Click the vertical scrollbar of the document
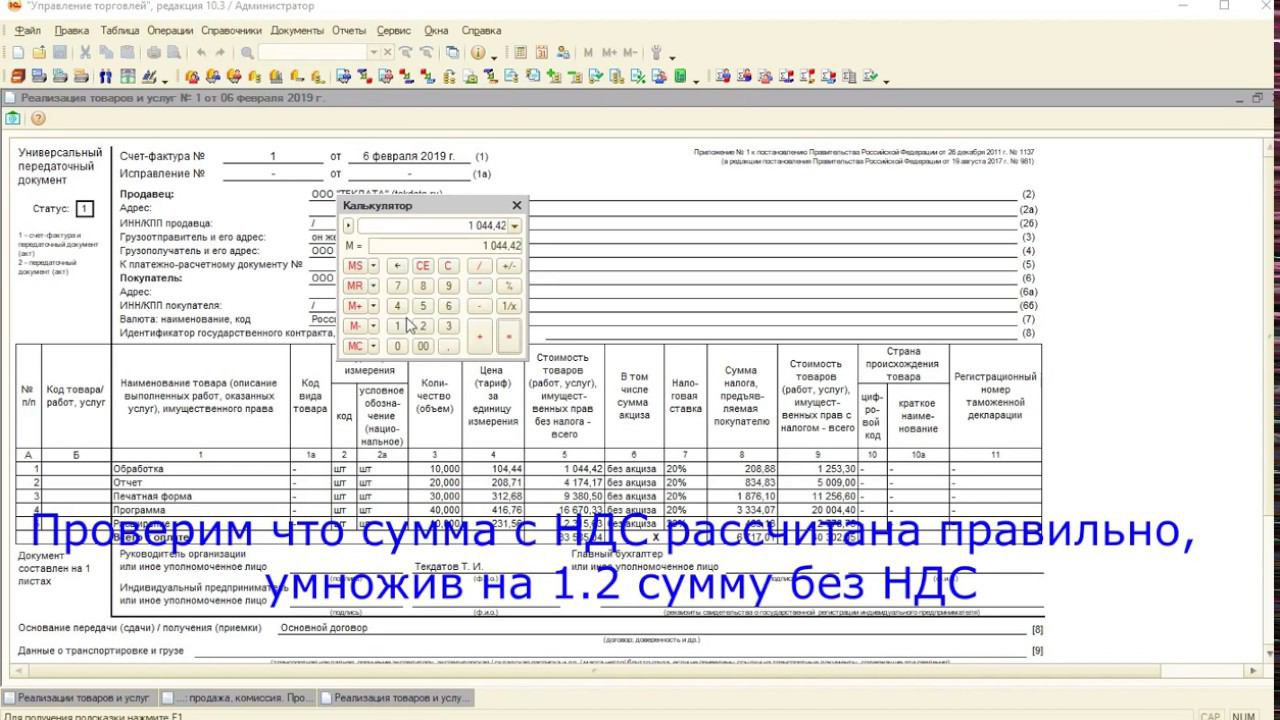 coord(1271,400)
